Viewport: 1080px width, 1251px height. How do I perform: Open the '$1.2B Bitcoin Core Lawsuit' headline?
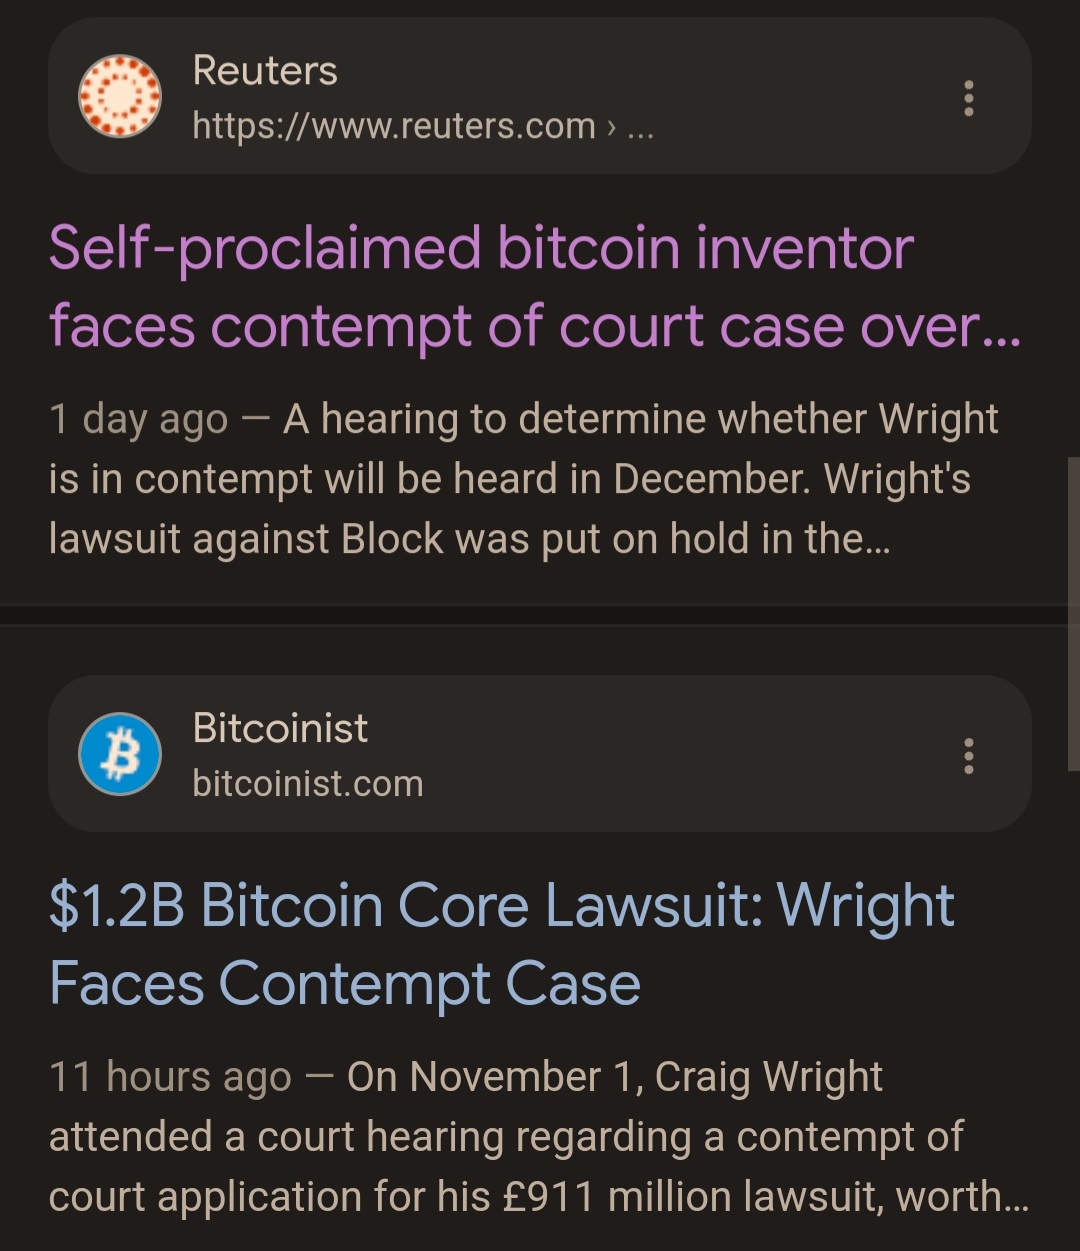click(502, 944)
